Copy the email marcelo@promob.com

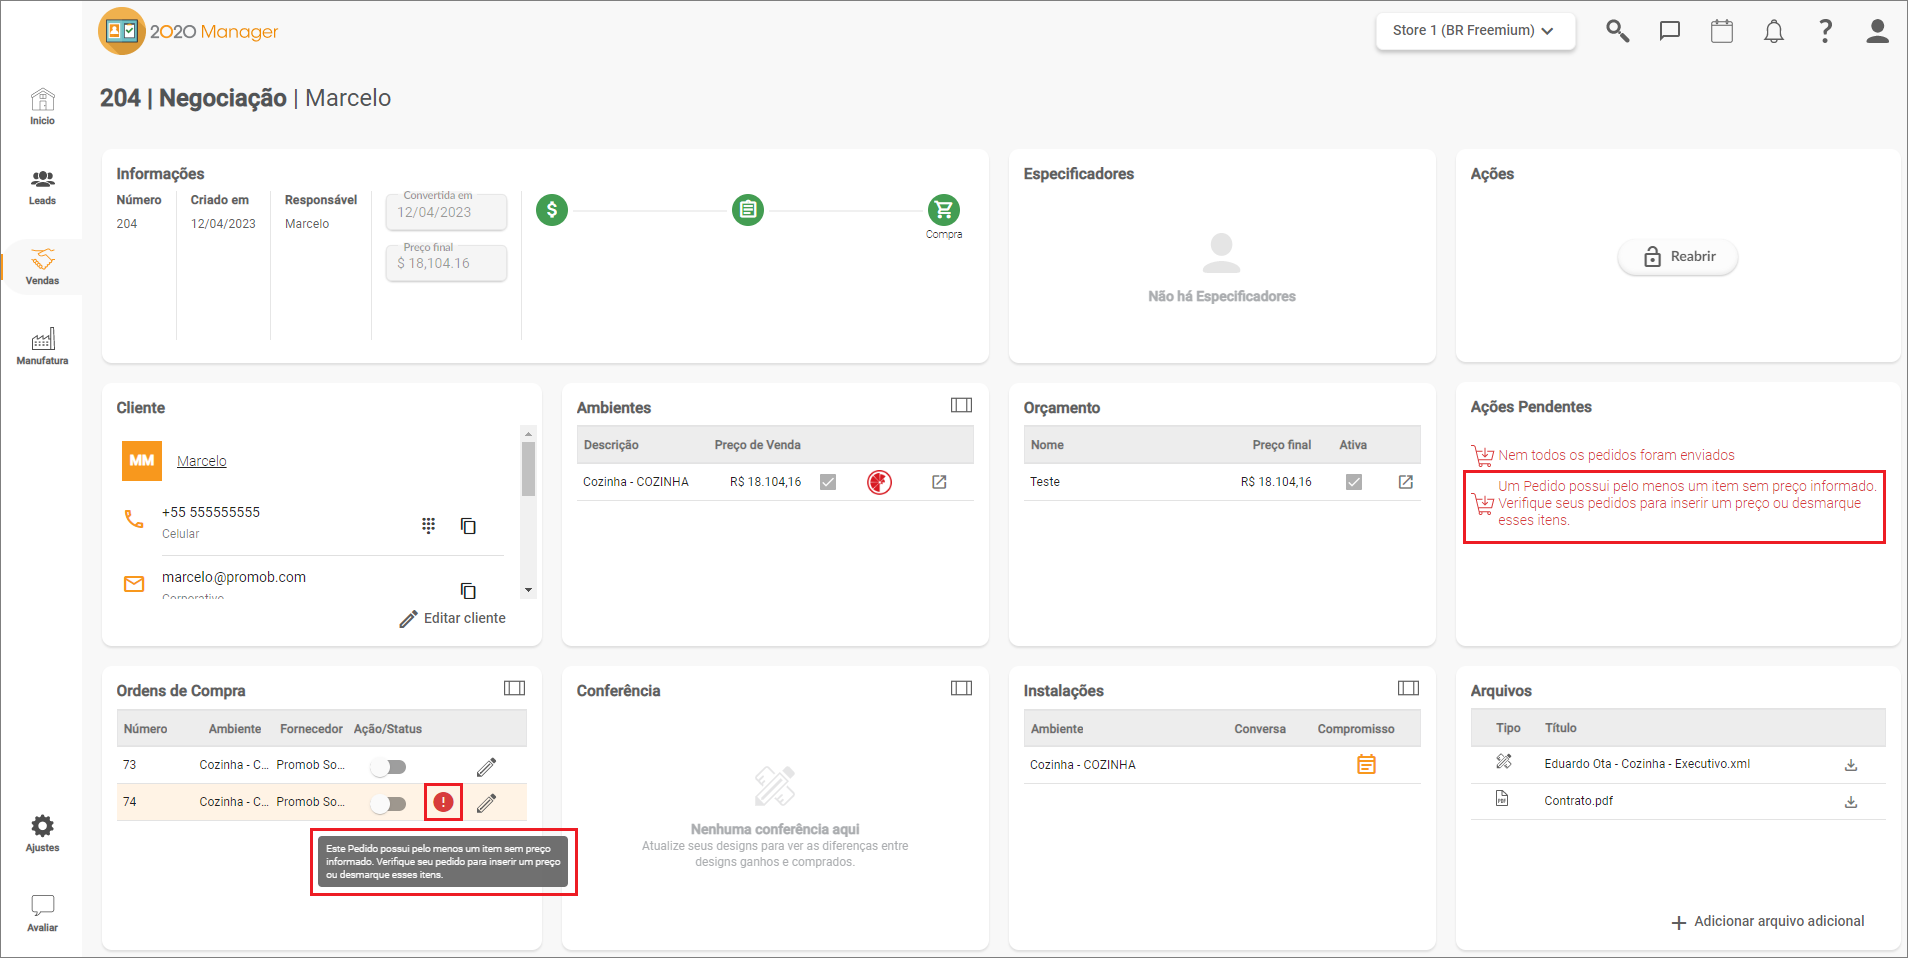click(467, 590)
